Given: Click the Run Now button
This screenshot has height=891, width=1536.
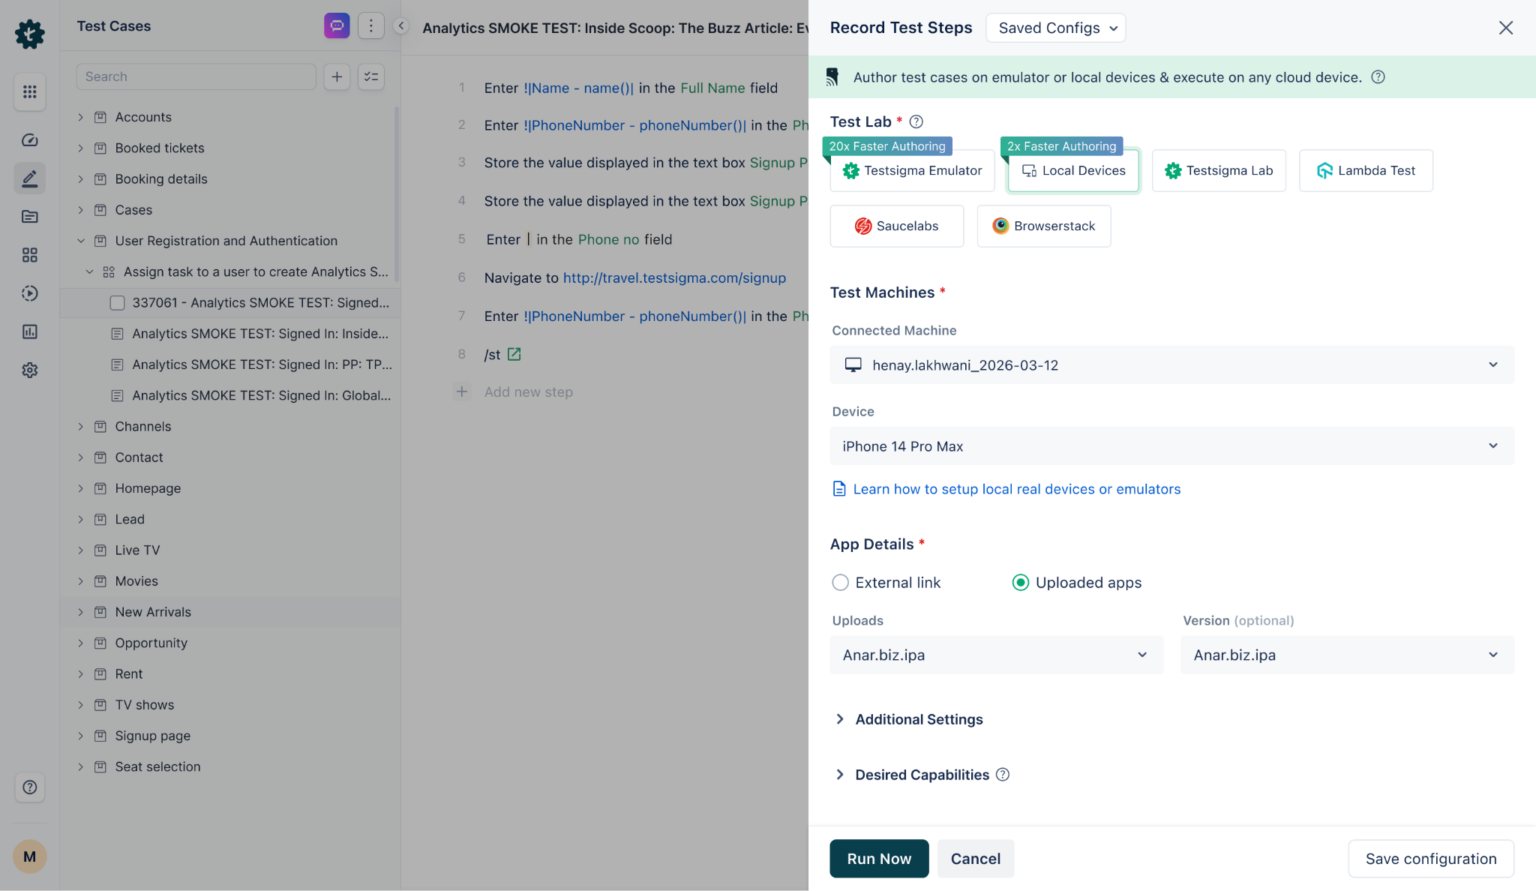Looking at the screenshot, I should [x=879, y=859].
